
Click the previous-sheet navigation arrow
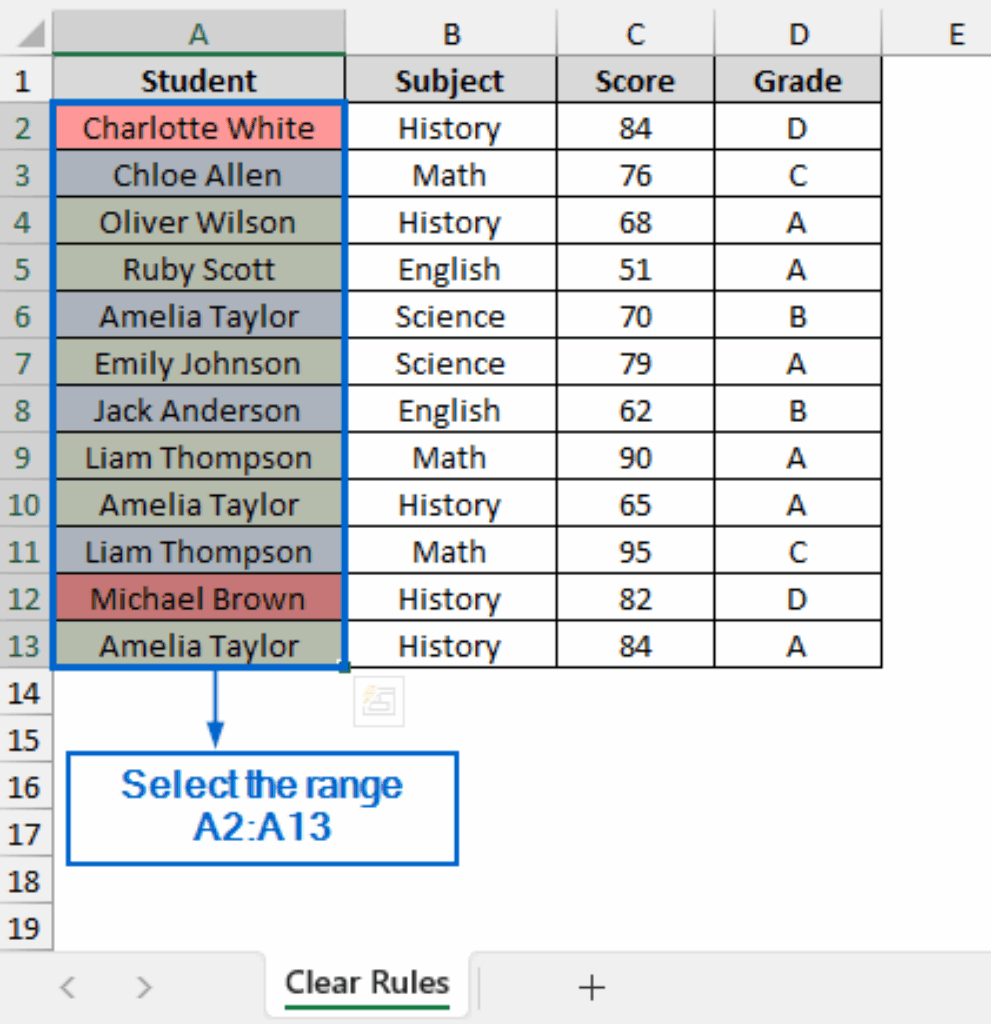pyautogui.click(x=67, y=987)
